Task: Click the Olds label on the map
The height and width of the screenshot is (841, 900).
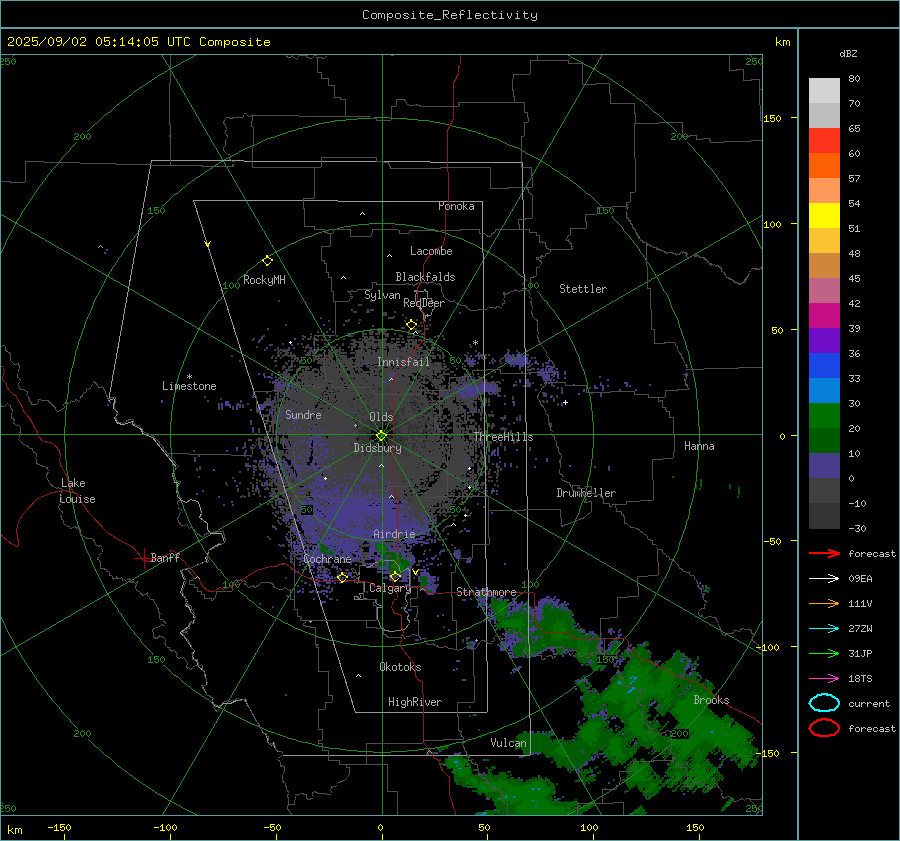Action: (x=381, y=417)
